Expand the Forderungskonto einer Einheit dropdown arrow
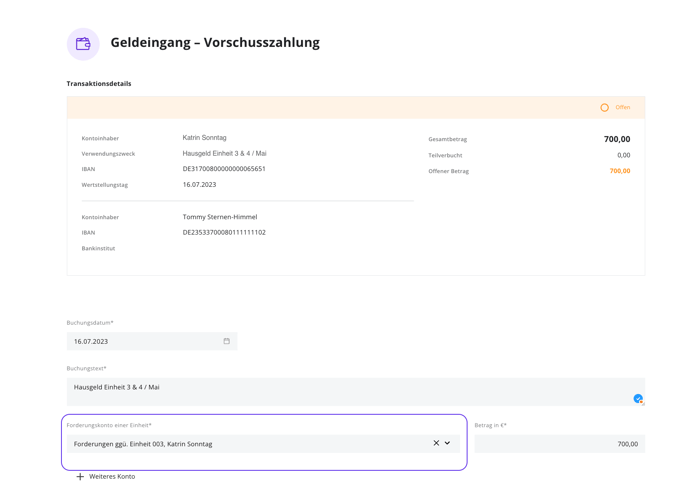This screenshot has width=688, height=499. click(448, 443)
